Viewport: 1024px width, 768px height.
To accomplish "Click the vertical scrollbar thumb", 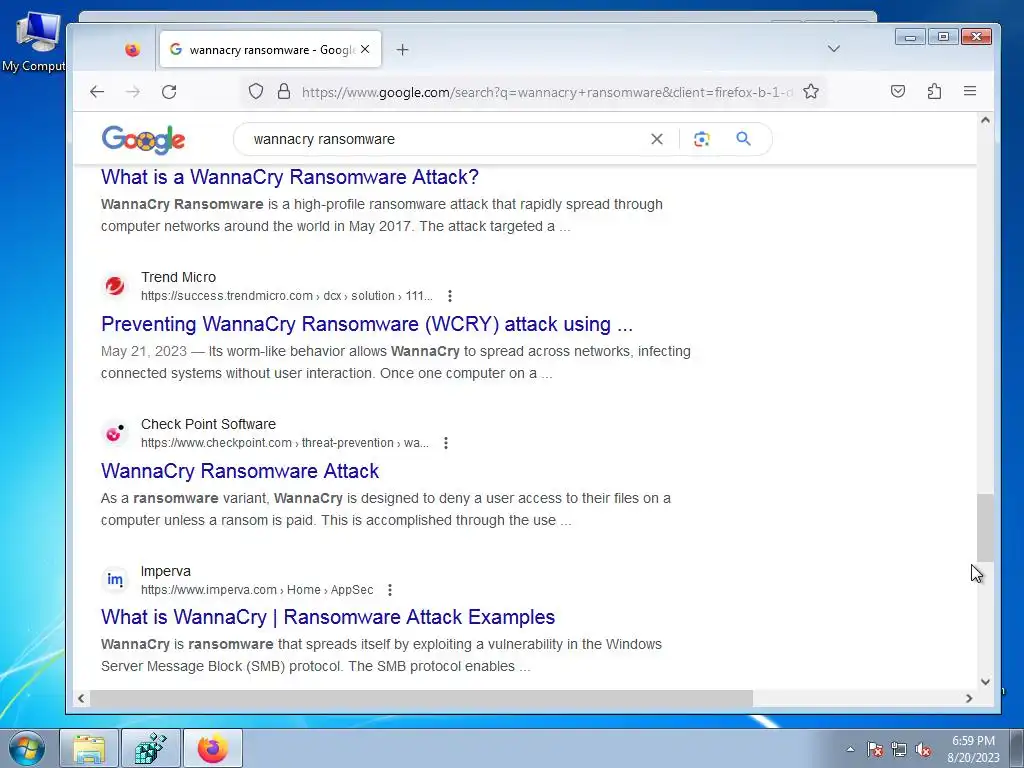I will 985,528.
